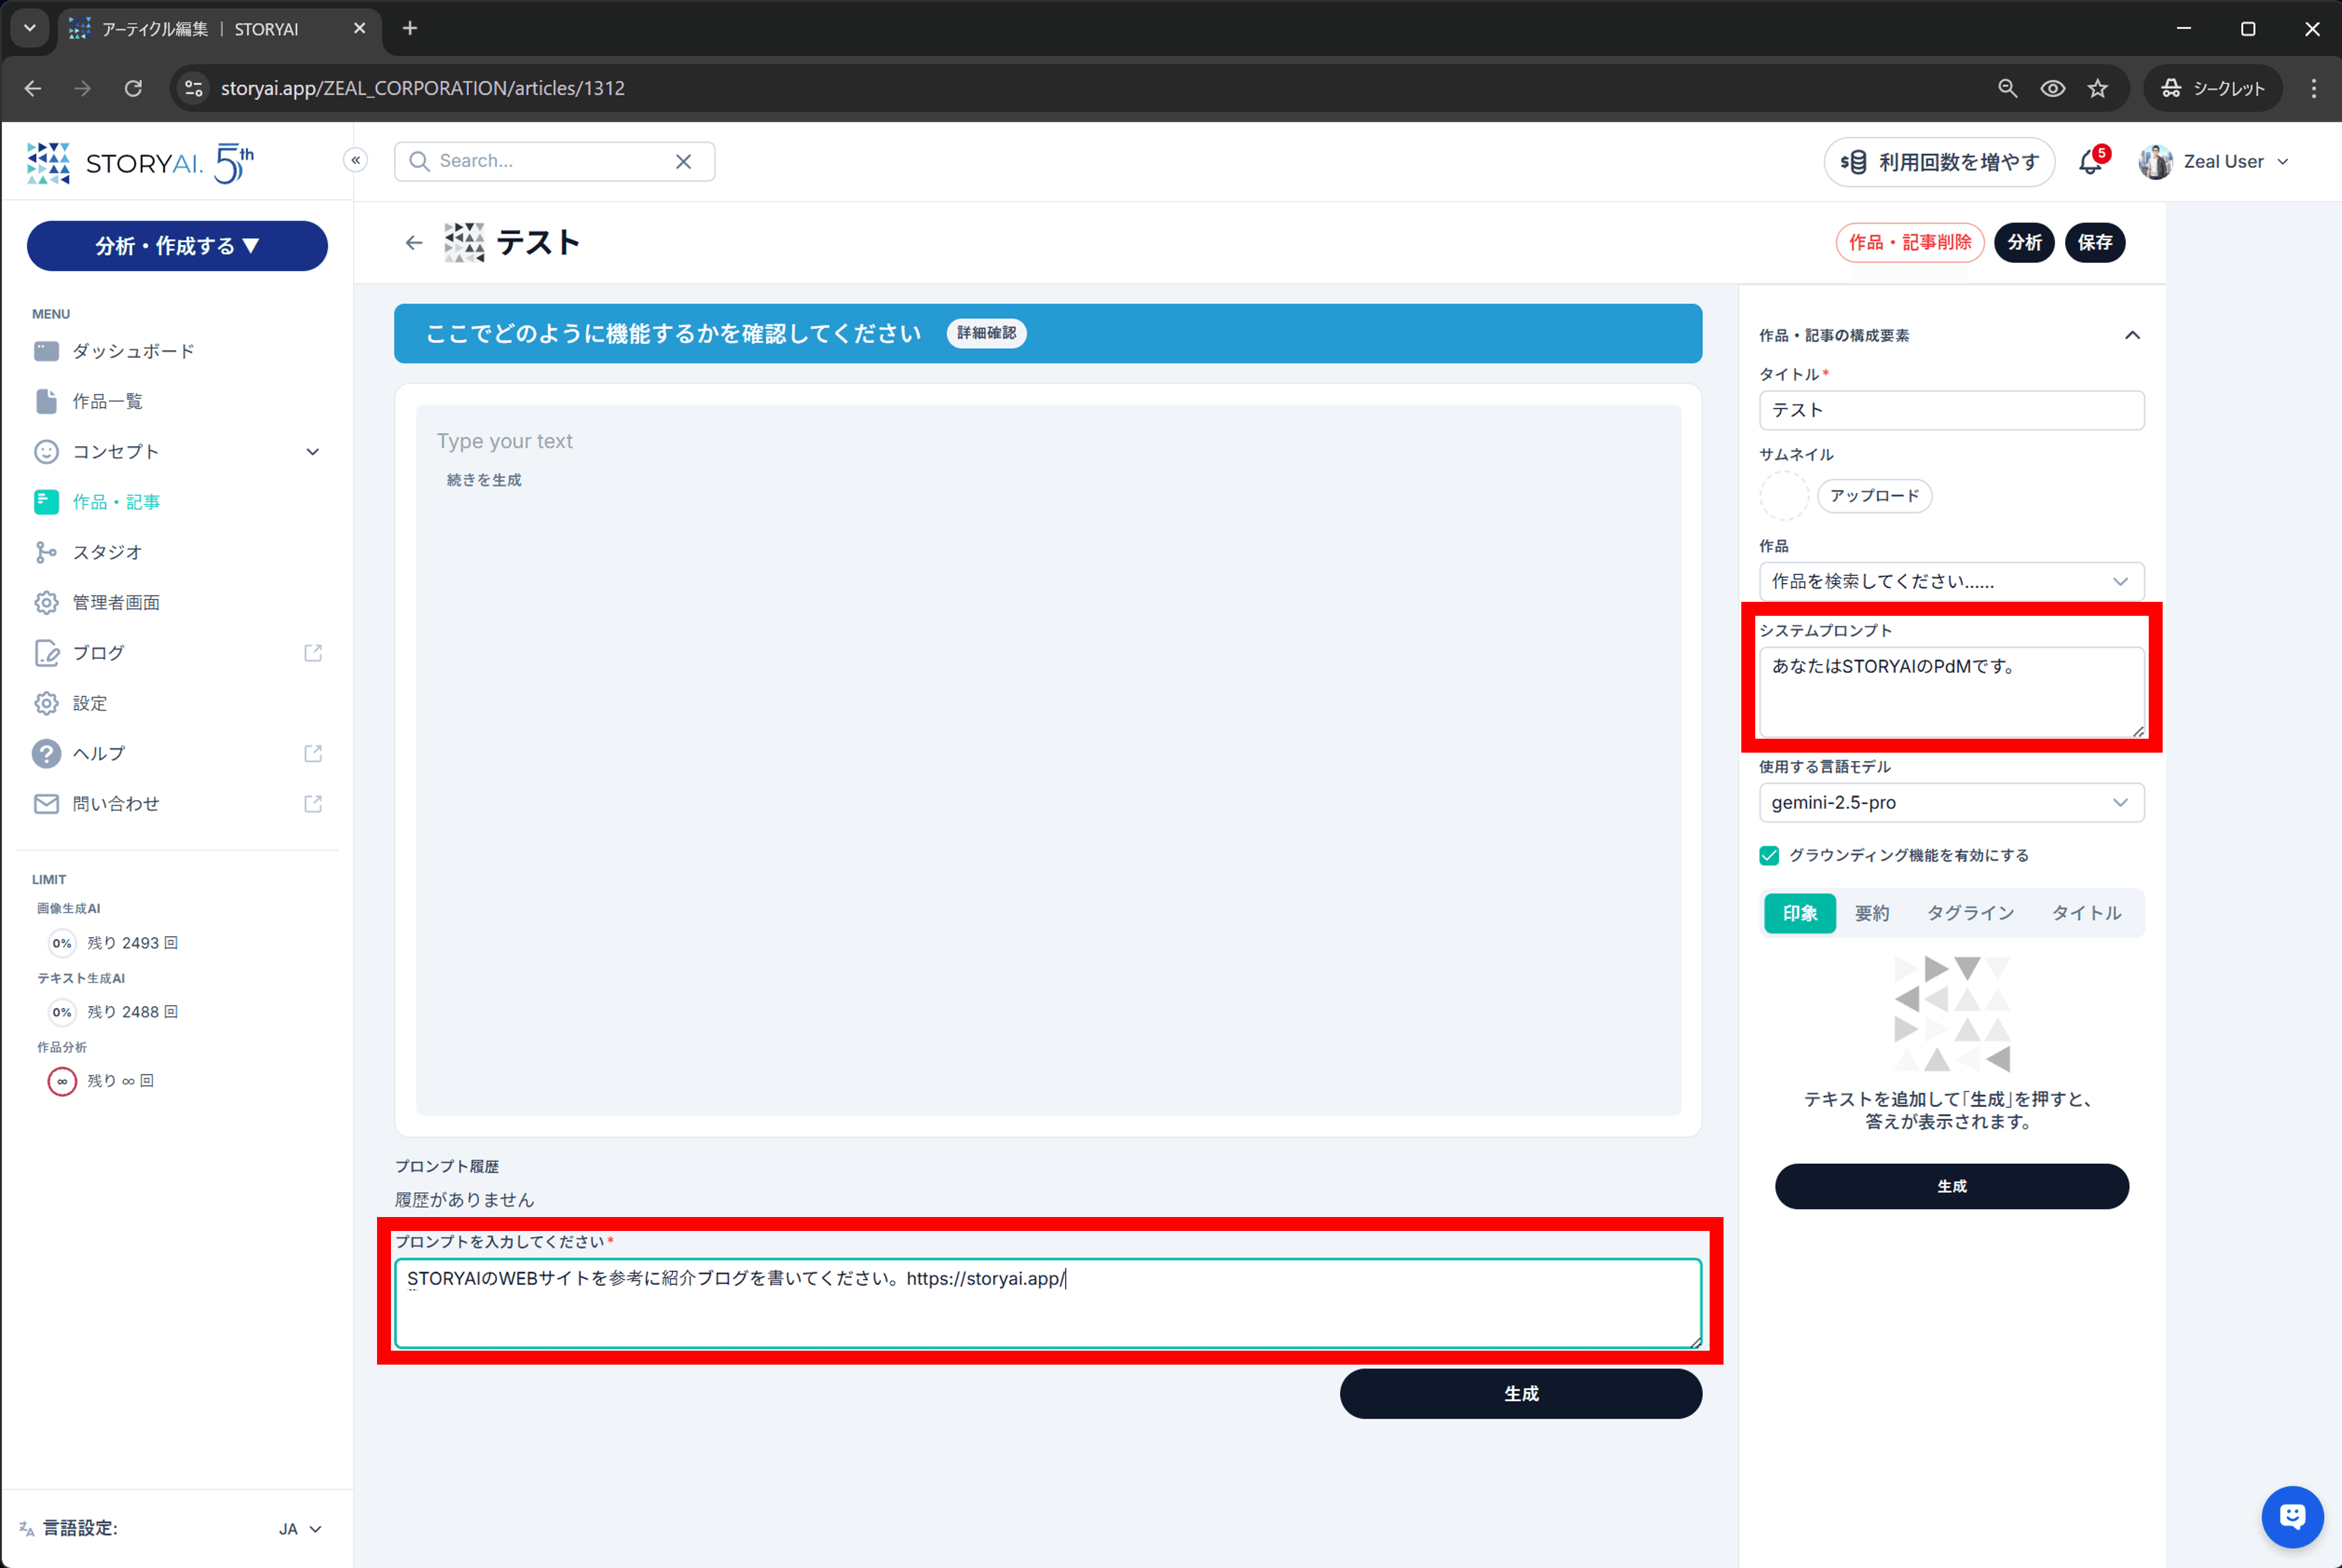Open the external link icon next to ブログ
The image size is (2342, 1568).
(313, 653)
